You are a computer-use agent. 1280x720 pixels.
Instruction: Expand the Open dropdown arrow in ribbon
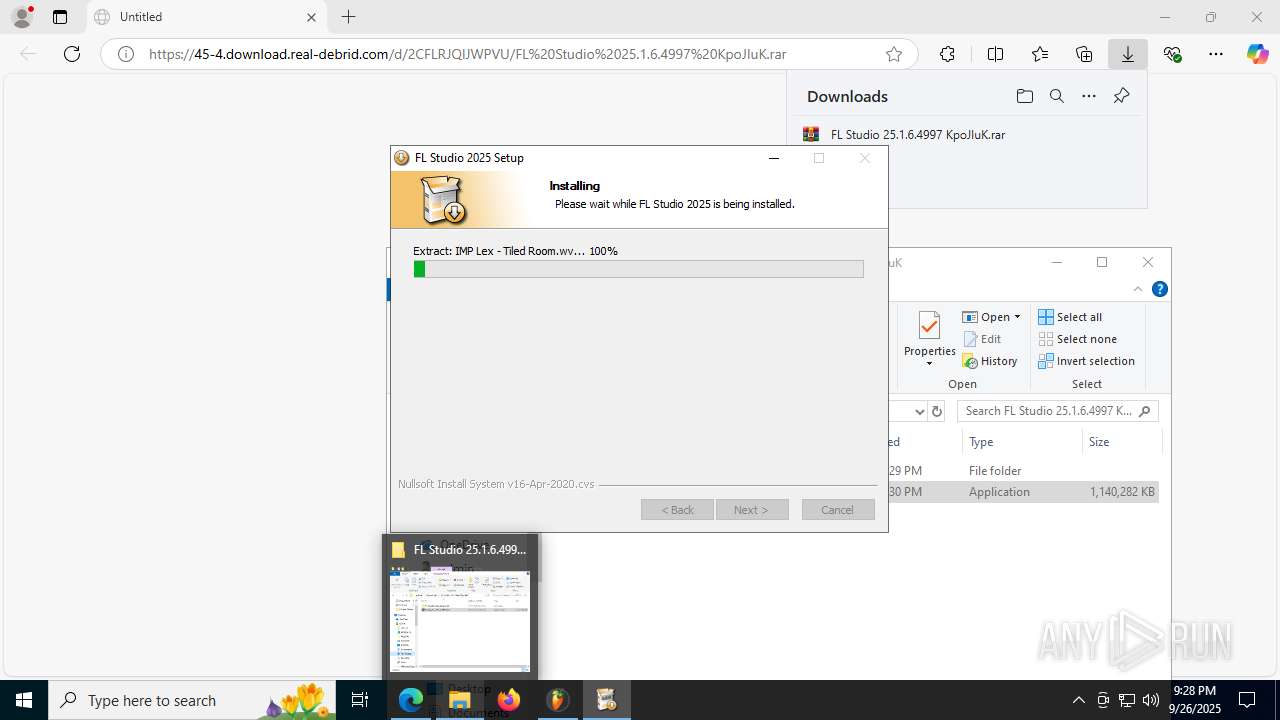click(x=1017, y=317)
